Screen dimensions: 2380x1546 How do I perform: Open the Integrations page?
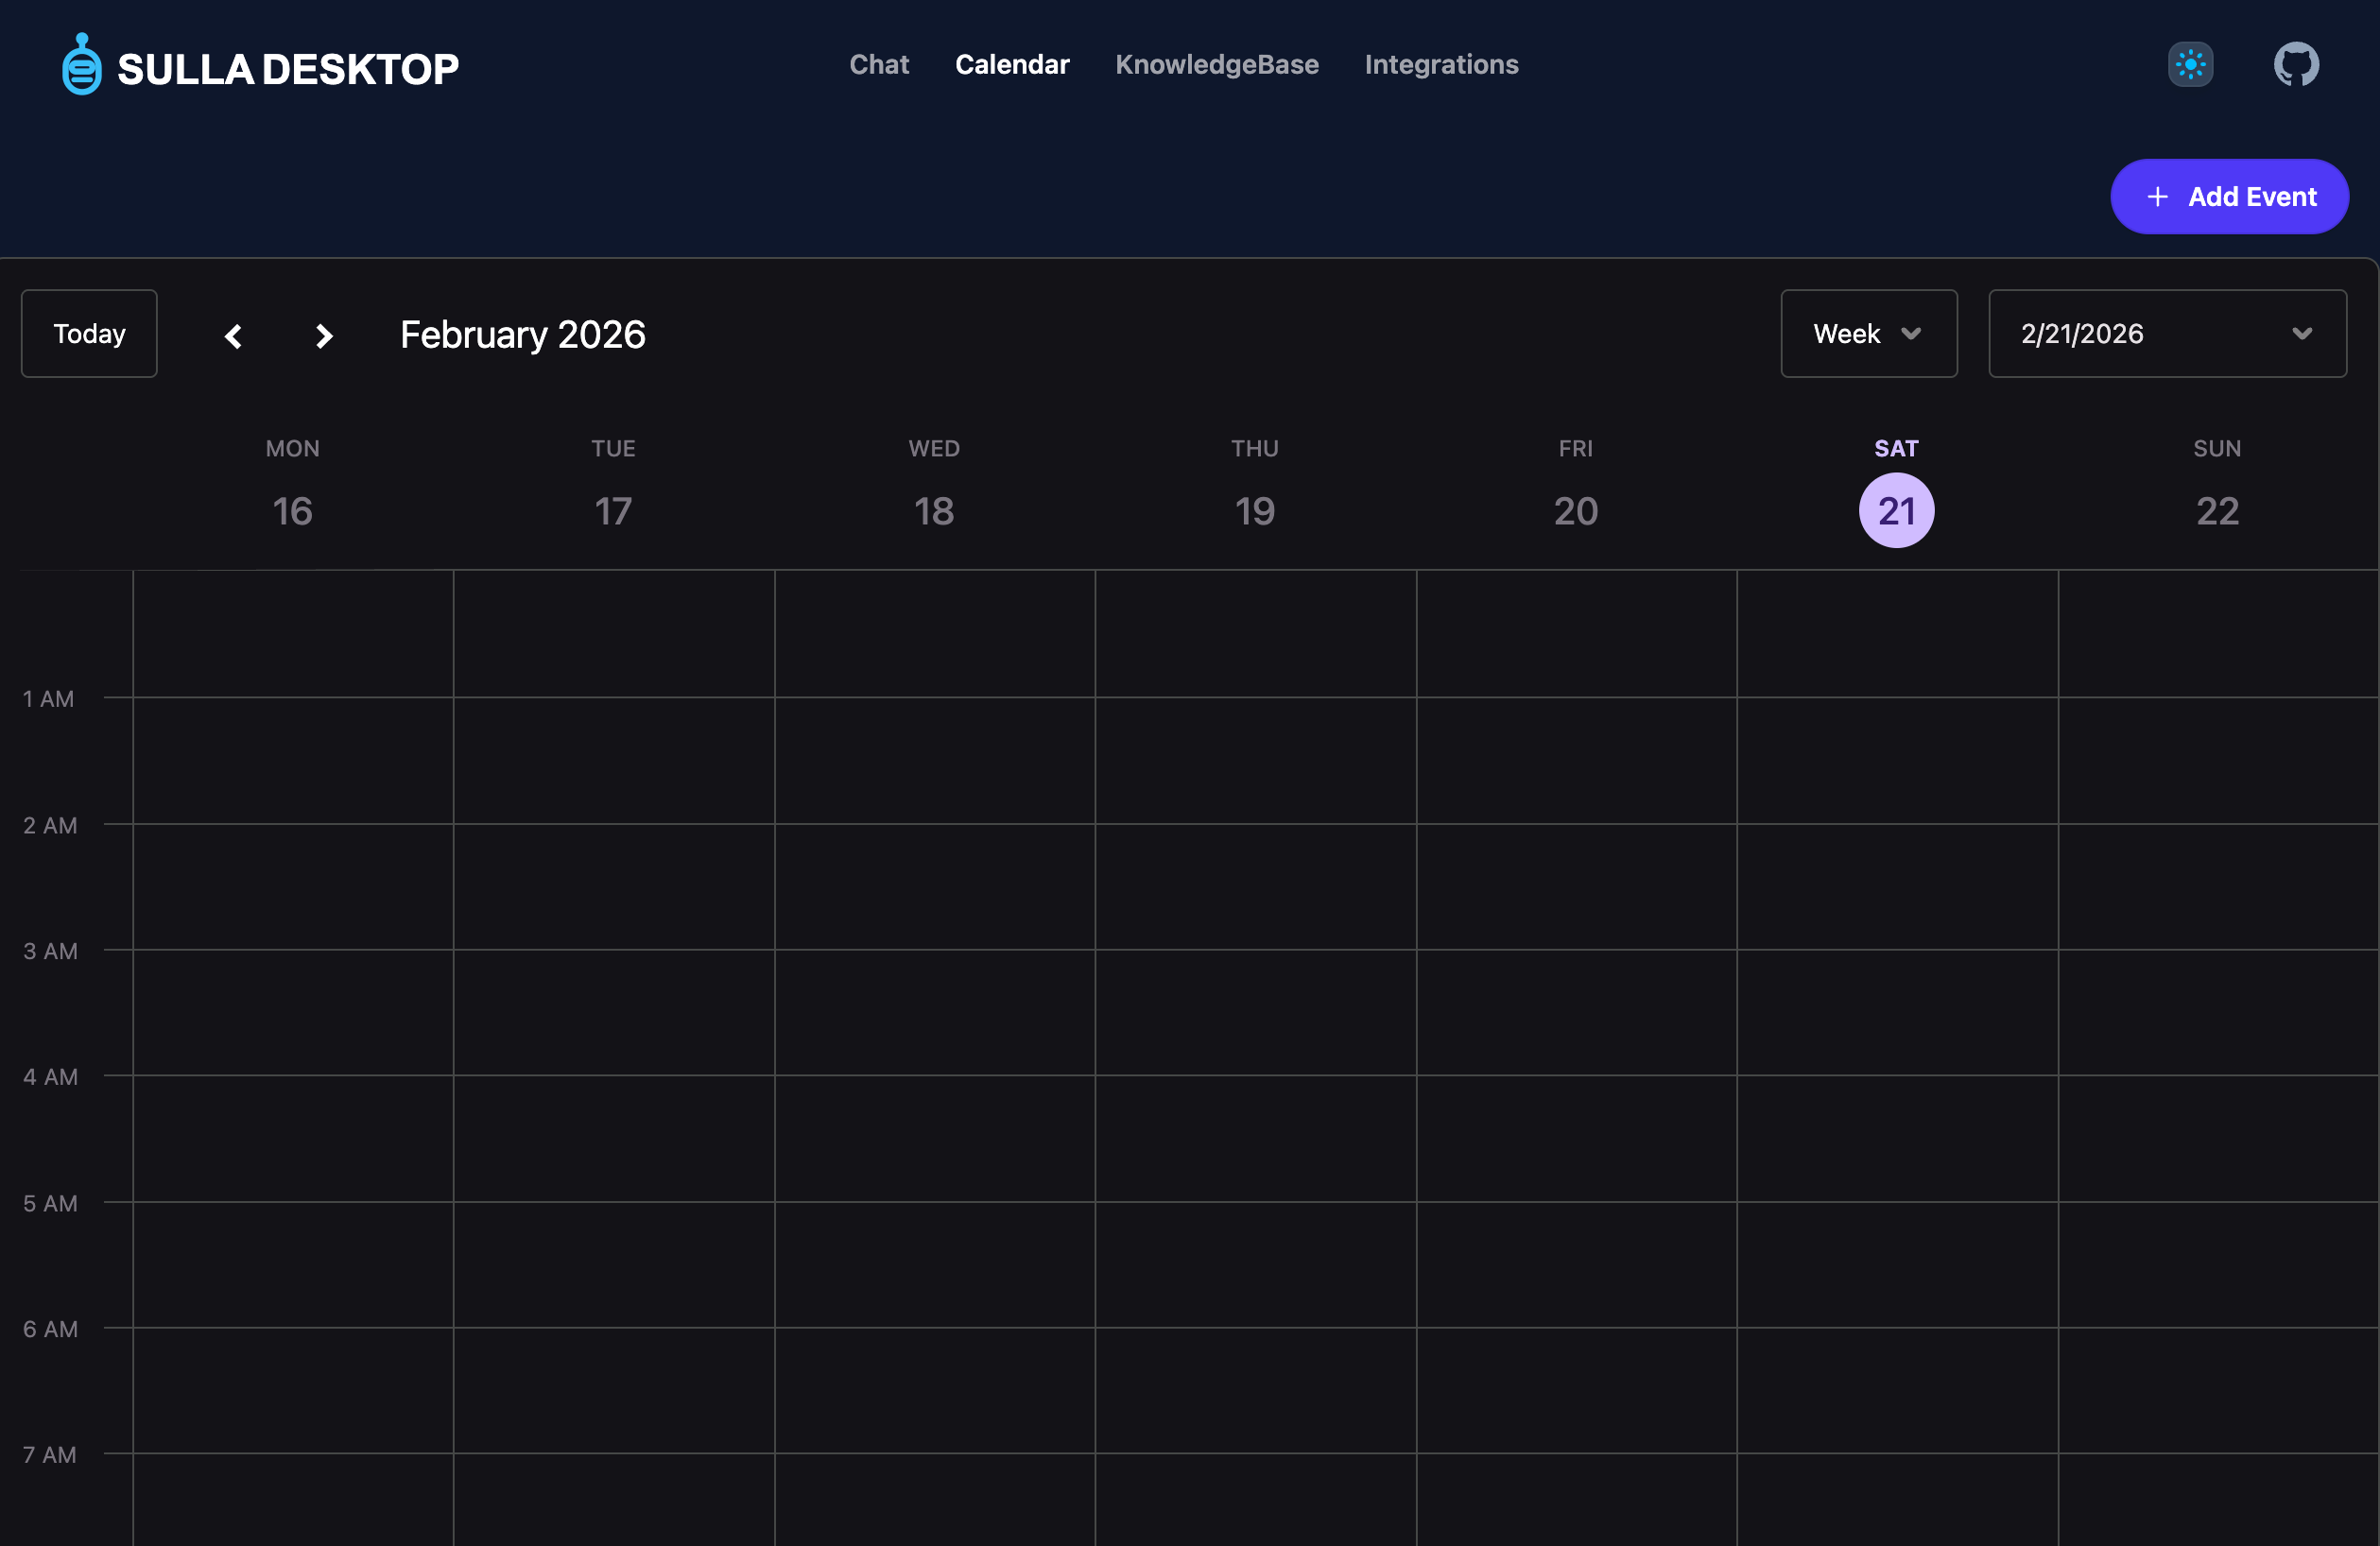click(x=1441, y=64)
